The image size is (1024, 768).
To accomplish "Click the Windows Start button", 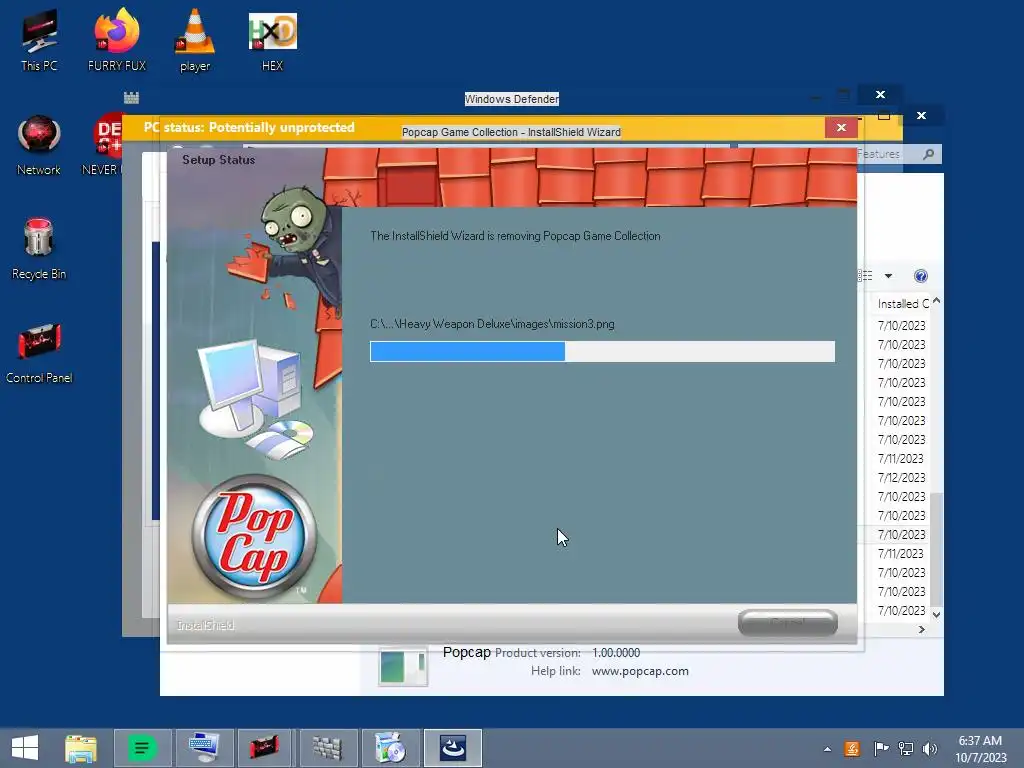I will [25, 748].
